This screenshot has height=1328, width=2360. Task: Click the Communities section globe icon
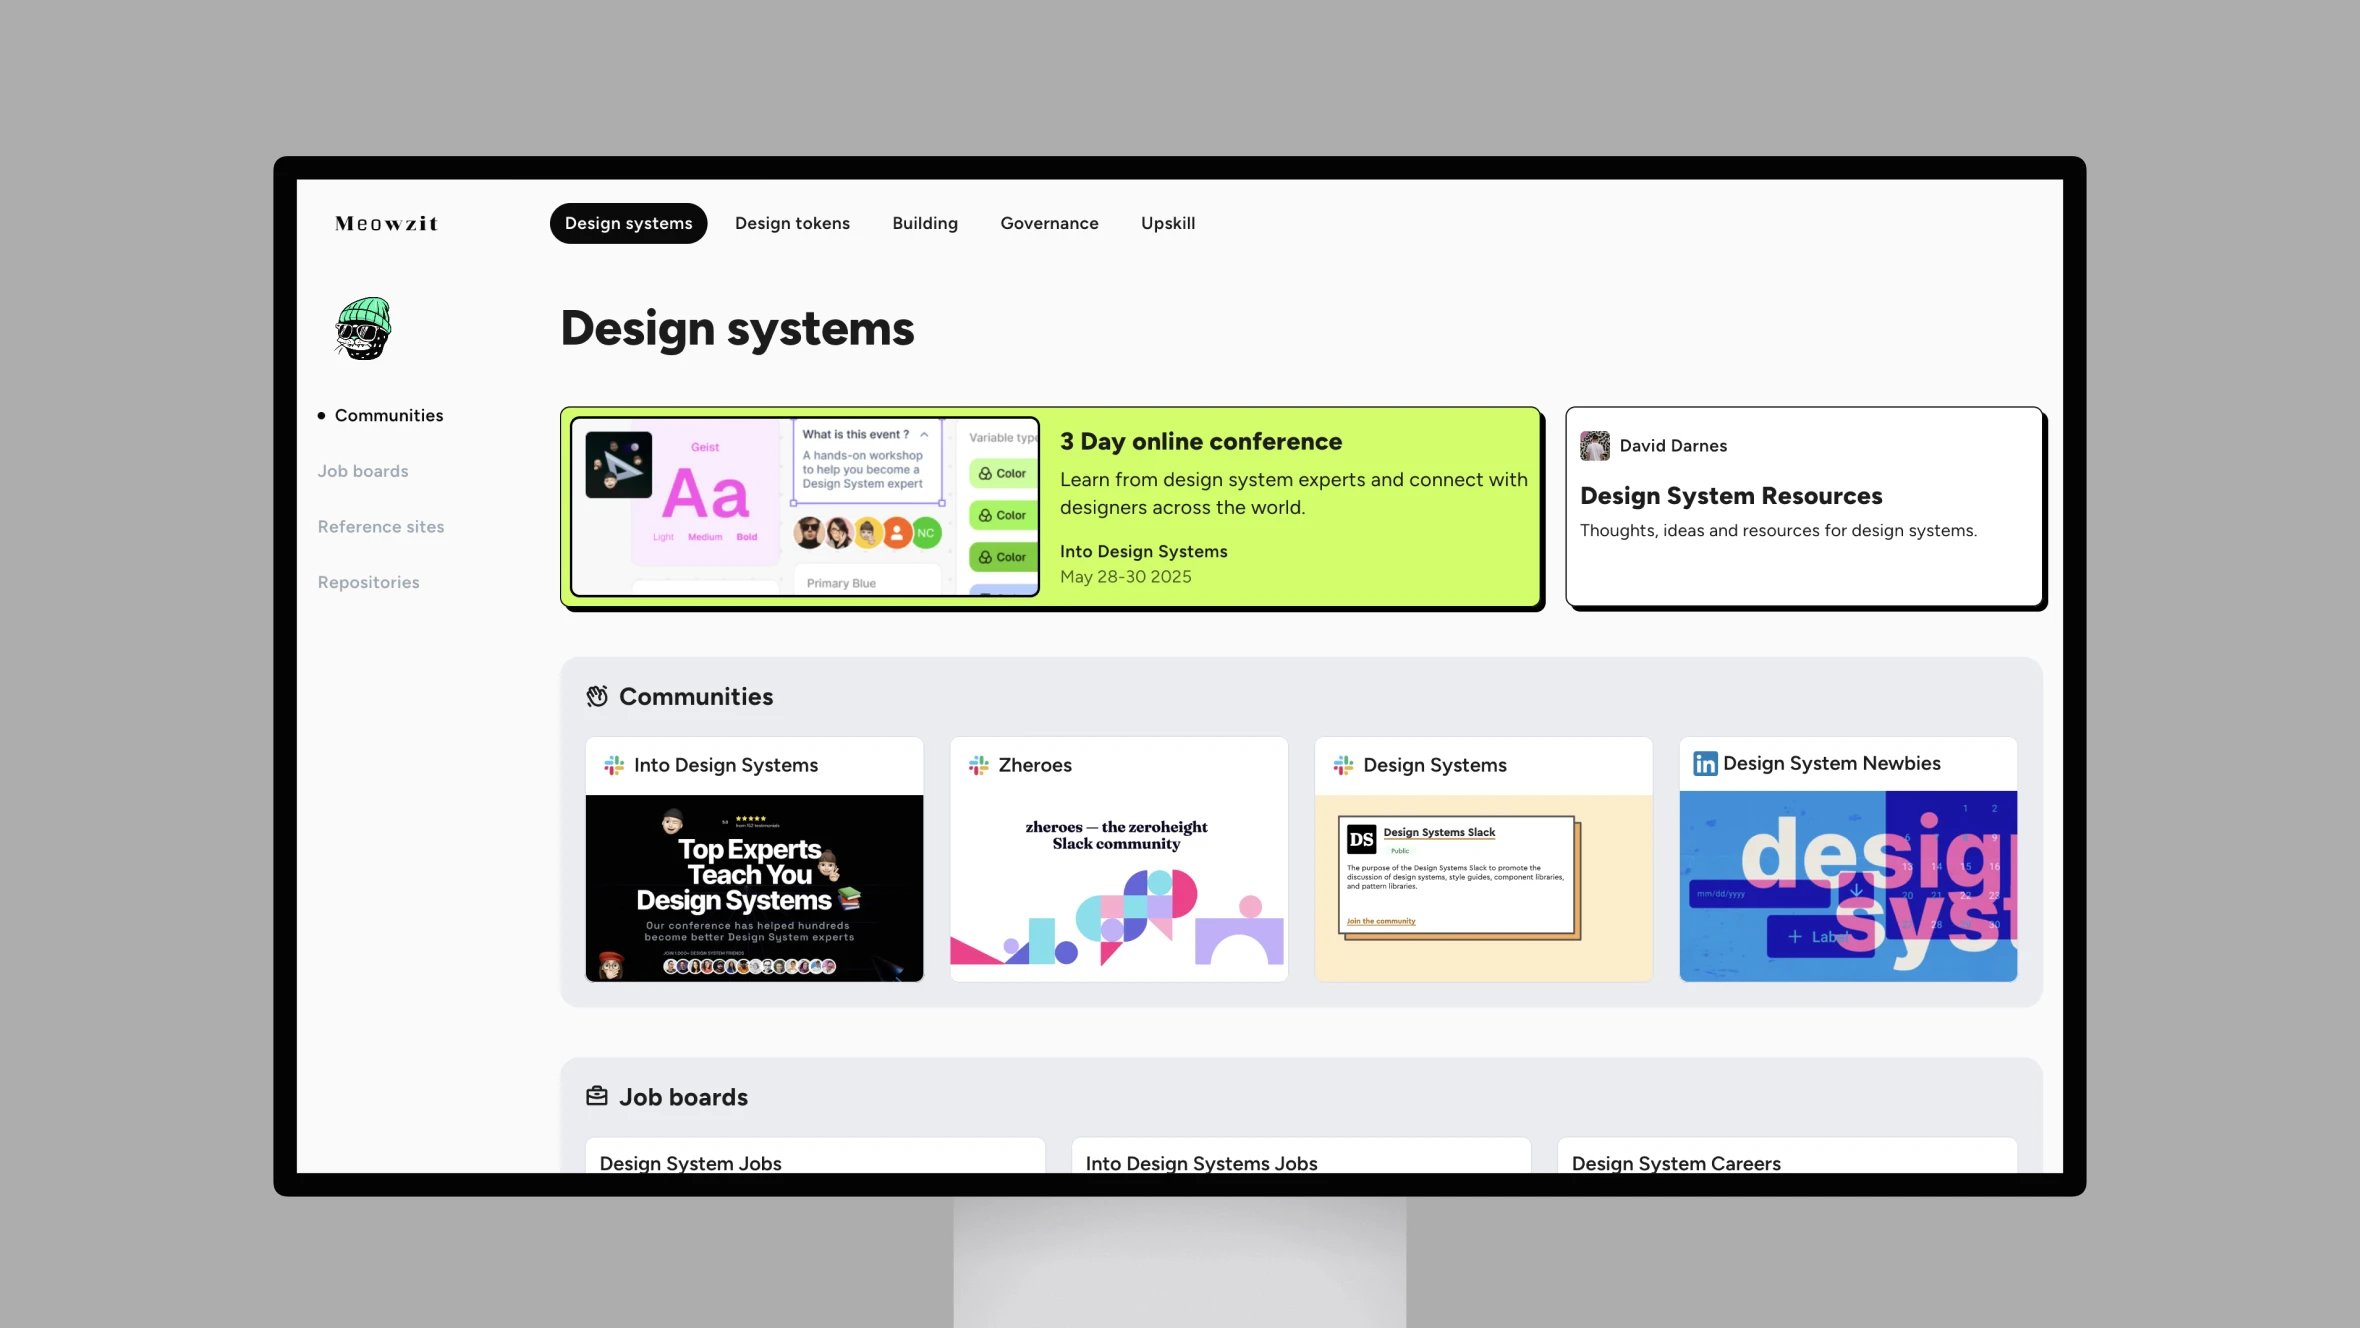596,696
